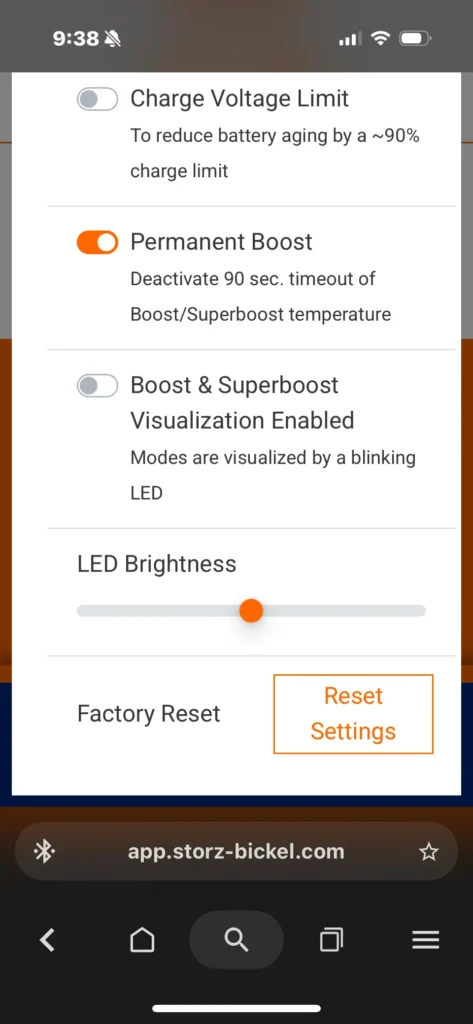This screenshot has width=473, height=1024.
Task: Tap the Wi-Fi status icon
Action: pyautogui.click(x=380, y=39)
